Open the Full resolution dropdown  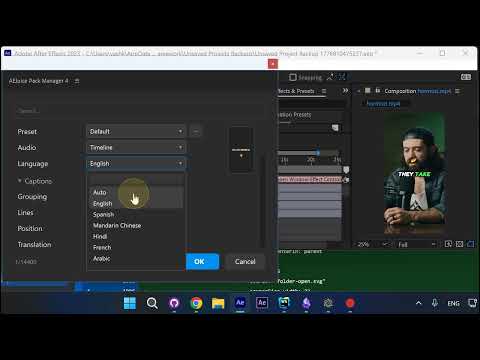tap(417, 244)
